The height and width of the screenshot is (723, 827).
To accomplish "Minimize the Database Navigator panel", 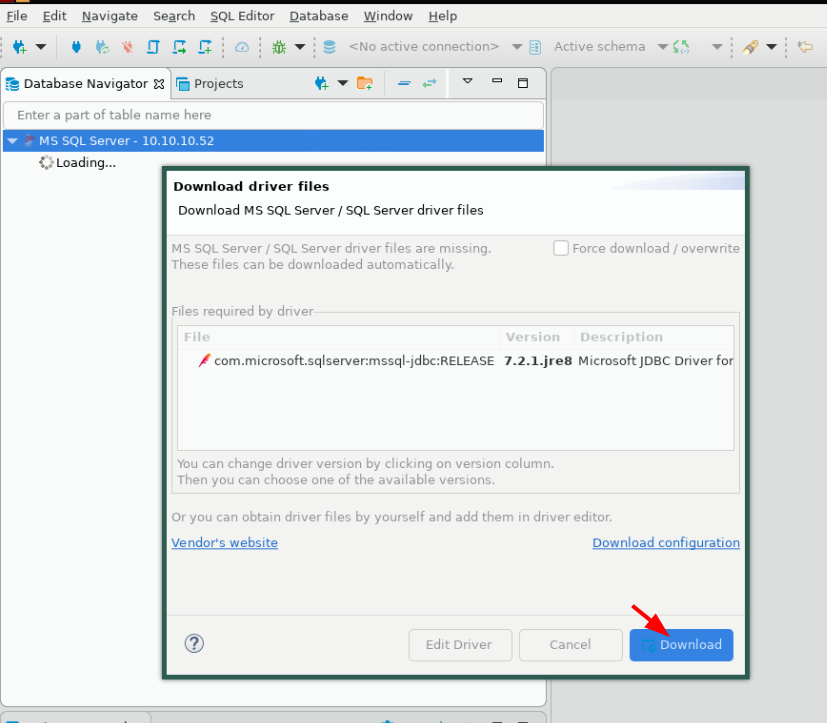I will click(497, 81).
